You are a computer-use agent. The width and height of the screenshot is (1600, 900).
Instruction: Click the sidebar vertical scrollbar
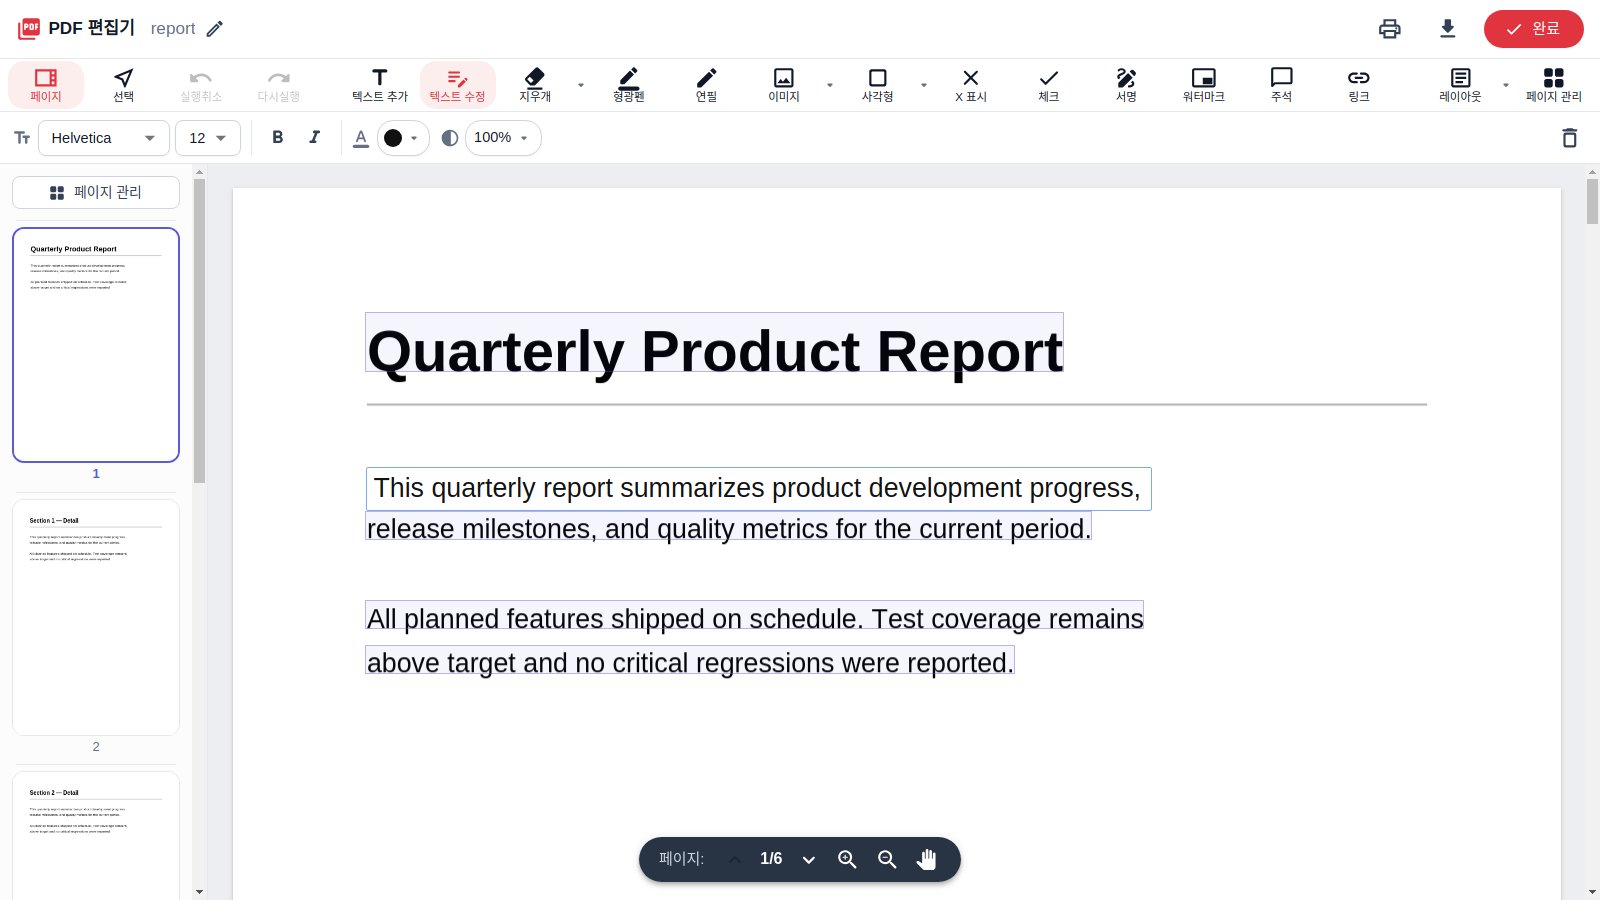(199, 330)
